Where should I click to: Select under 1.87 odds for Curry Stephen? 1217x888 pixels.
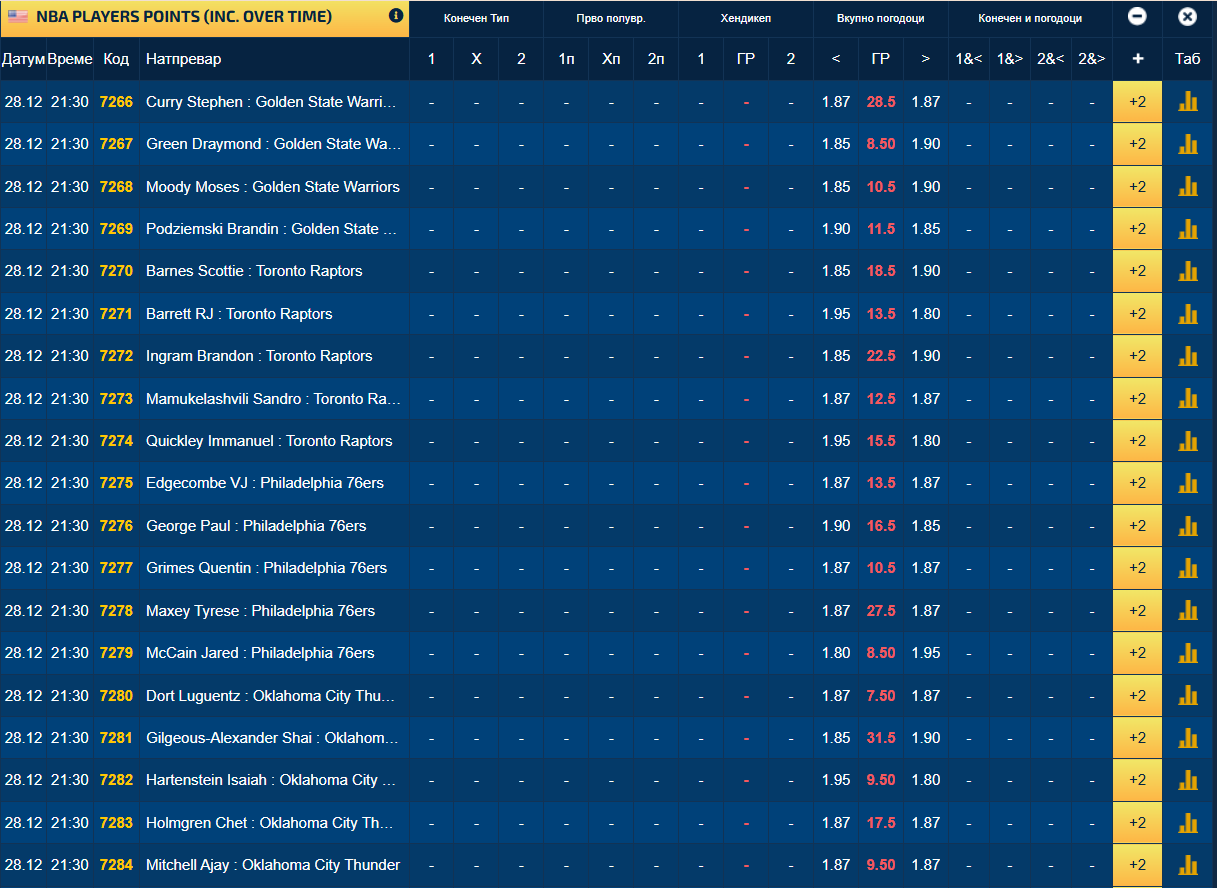pos(836,102)
